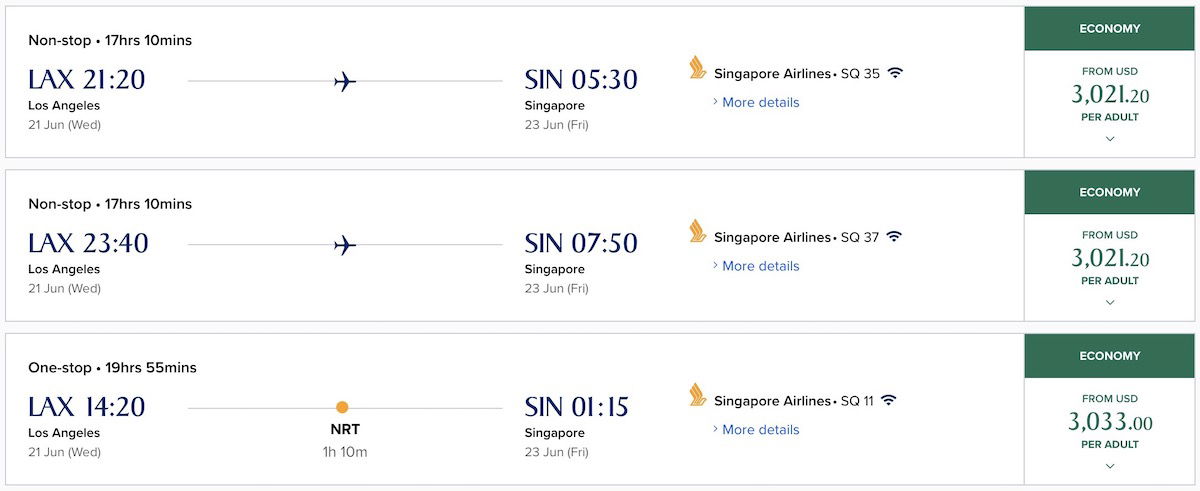
Task: Click the NRT stopover dot marker
Action: (x=342, y=407)
